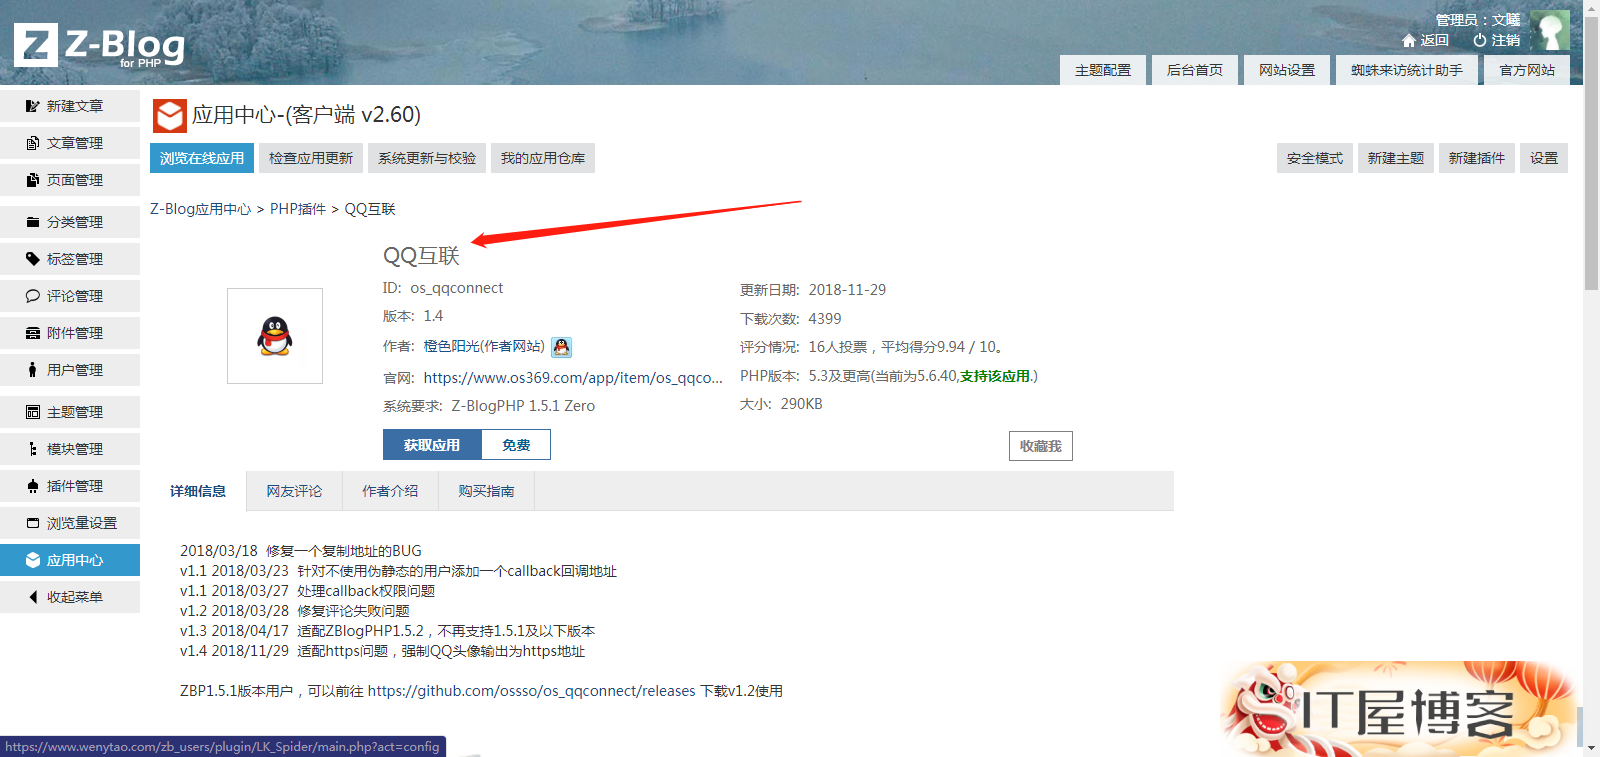Open the os369.com official site link
The width and height of the screenshot is (1600, 757).
[573, 378]
